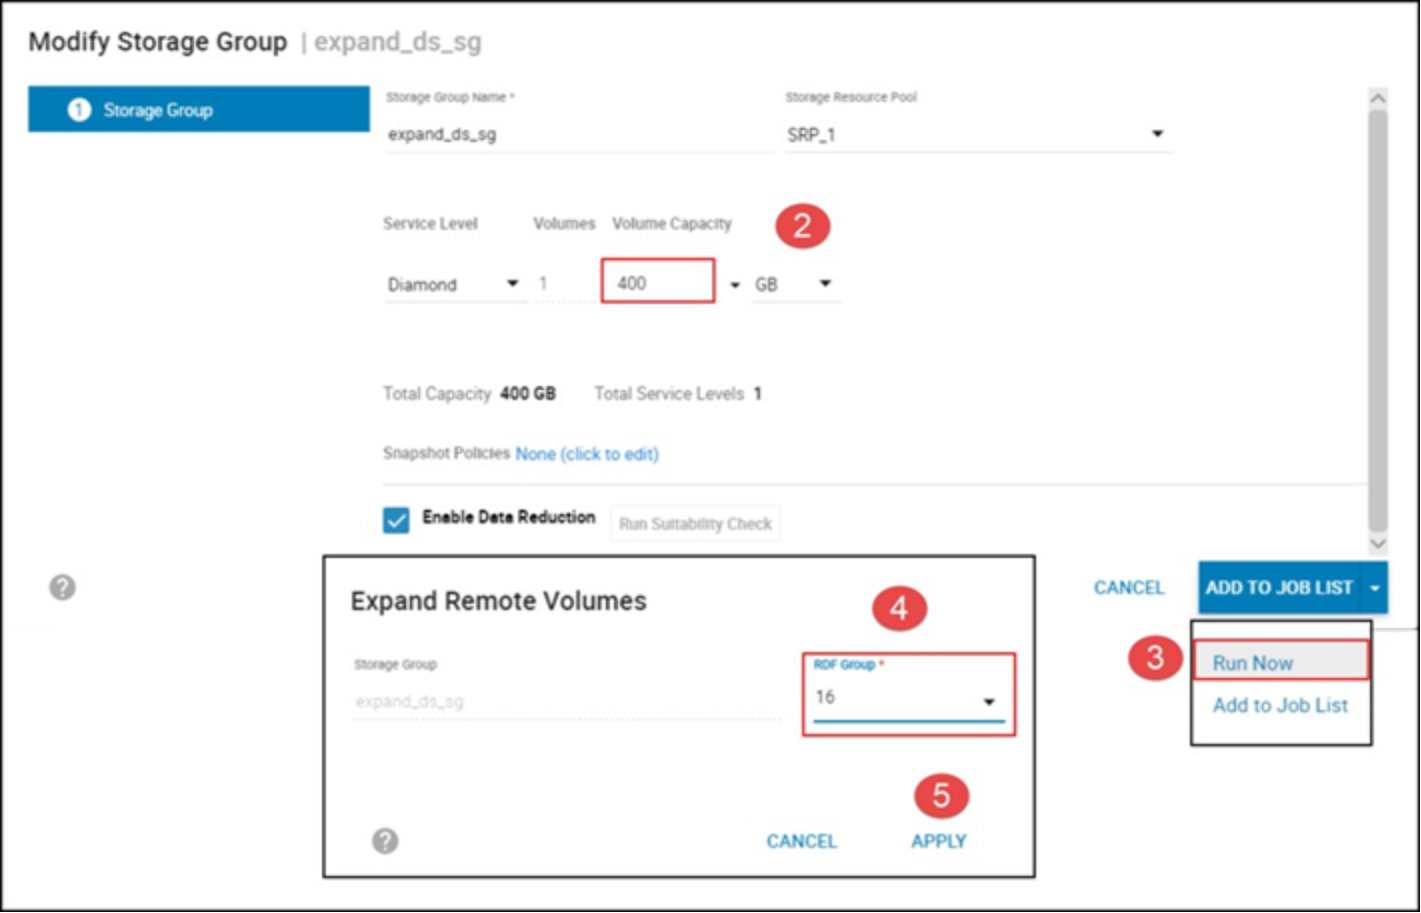
Task: Click the Total Capacity 400 GB value
Action: (x=527, y=394)
